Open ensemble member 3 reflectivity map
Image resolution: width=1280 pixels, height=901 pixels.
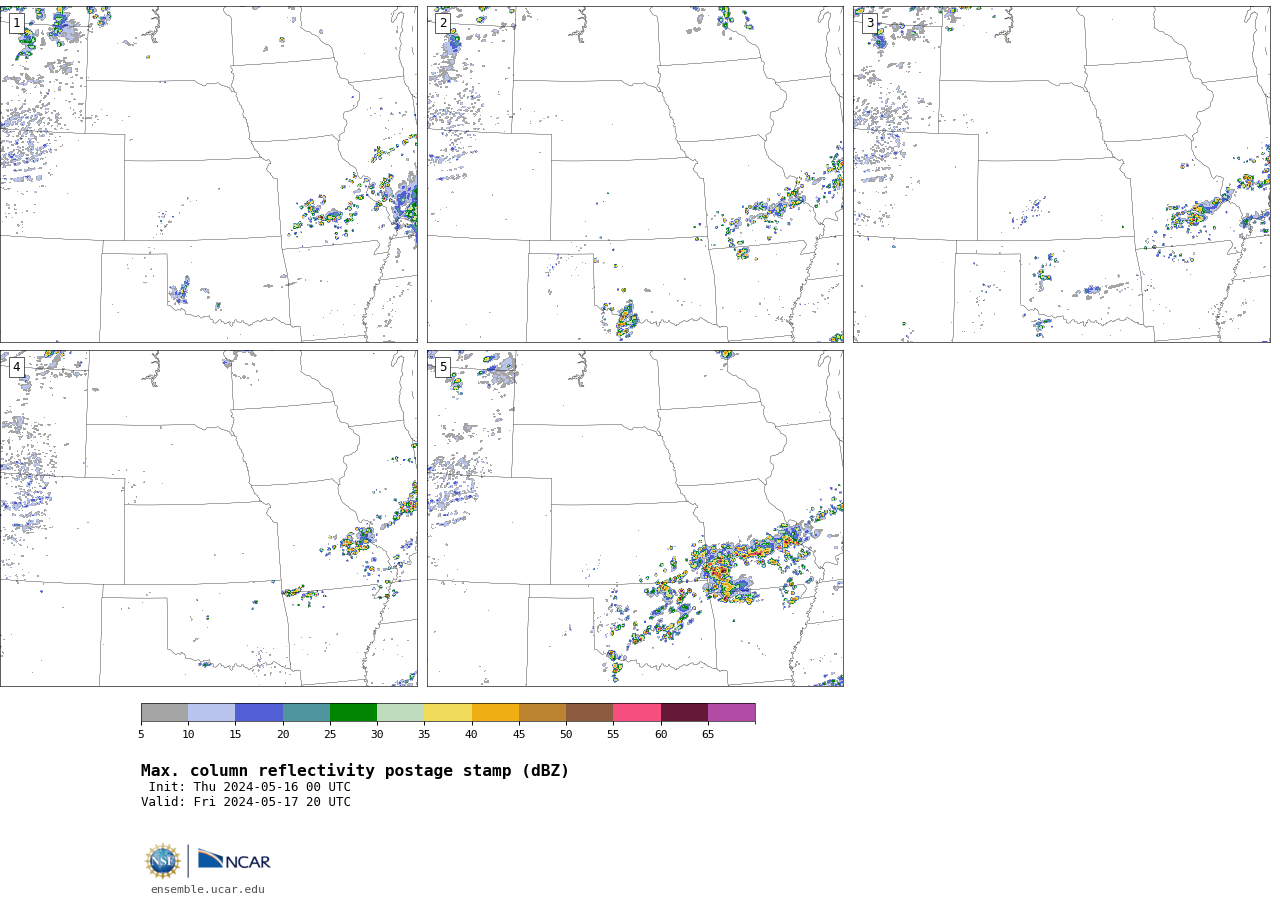[1062, 174]
